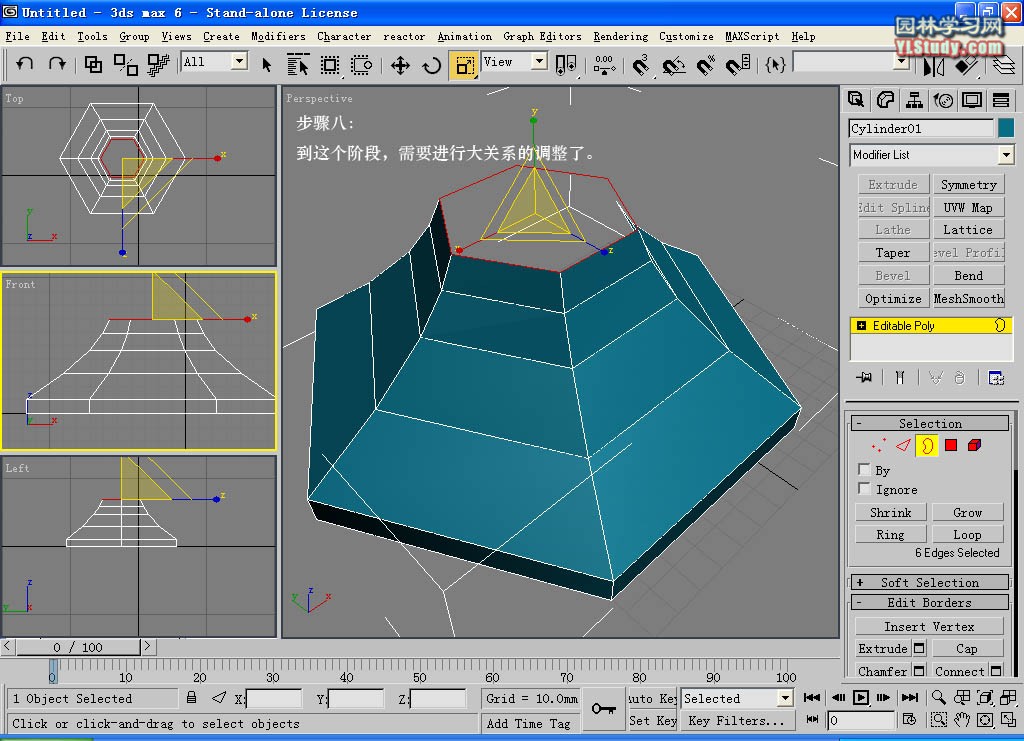Click the 0 / 100 time slider

78,647
